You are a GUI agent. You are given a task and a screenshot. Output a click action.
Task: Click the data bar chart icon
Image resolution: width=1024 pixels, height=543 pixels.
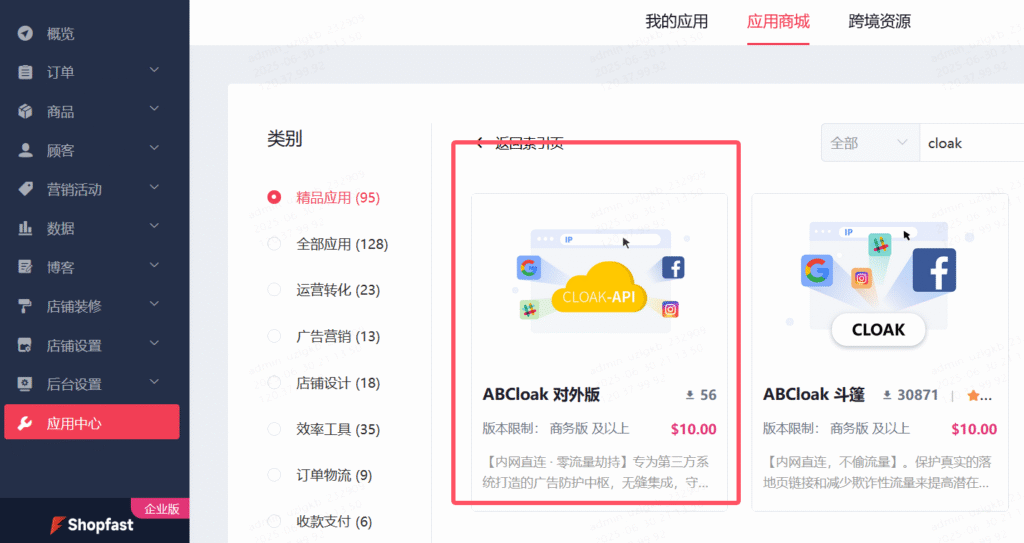[x=25, y=228]
